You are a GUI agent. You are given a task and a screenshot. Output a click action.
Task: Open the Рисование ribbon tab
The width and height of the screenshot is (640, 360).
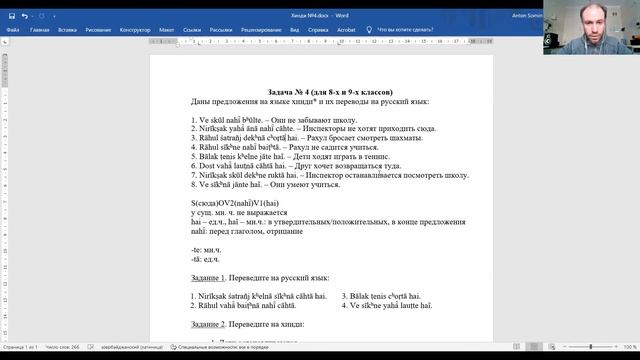[x=98, y=30]
